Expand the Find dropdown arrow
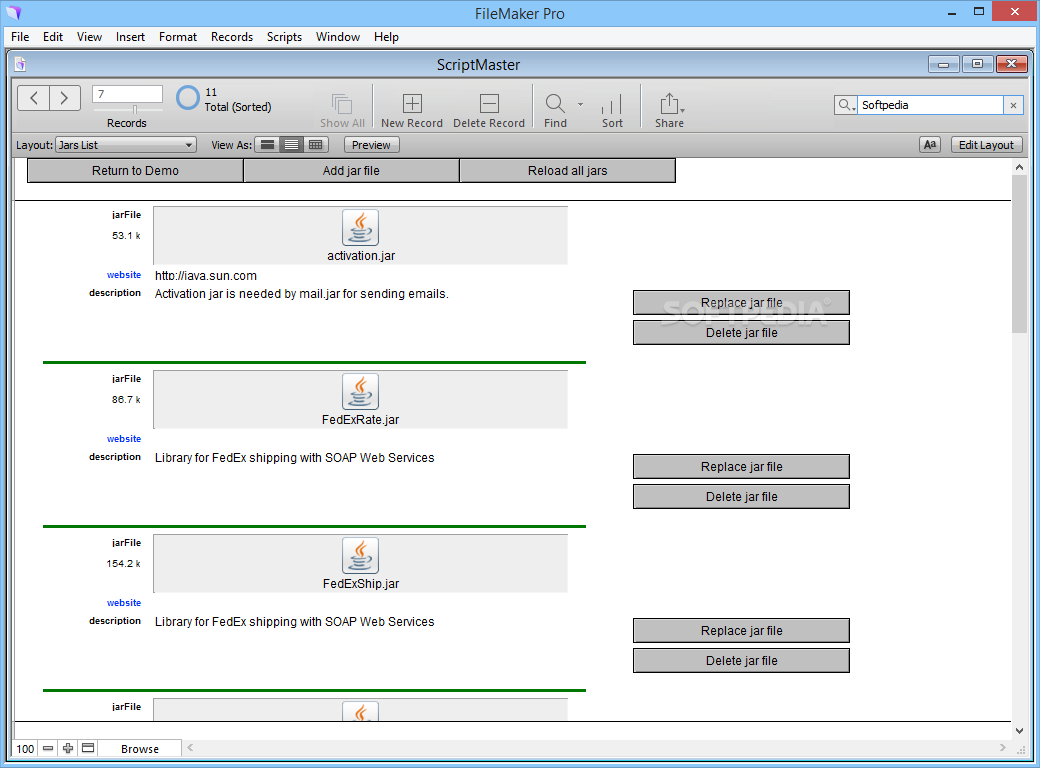 click(580, 104)
